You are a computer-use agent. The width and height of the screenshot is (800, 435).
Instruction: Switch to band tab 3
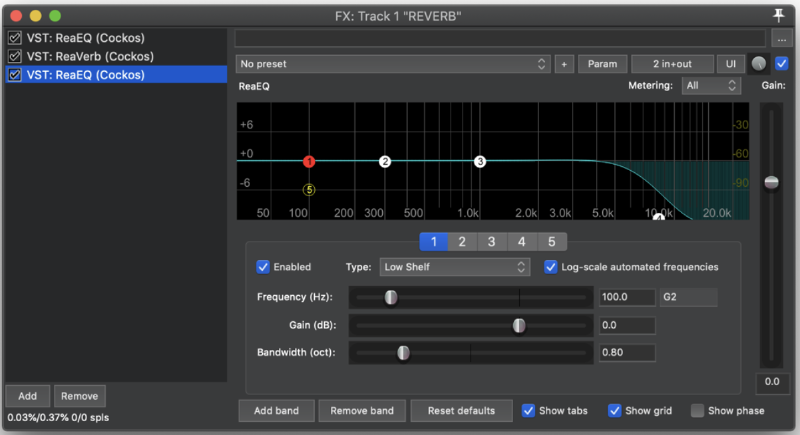pyautogui.click(x=492, y=242)
